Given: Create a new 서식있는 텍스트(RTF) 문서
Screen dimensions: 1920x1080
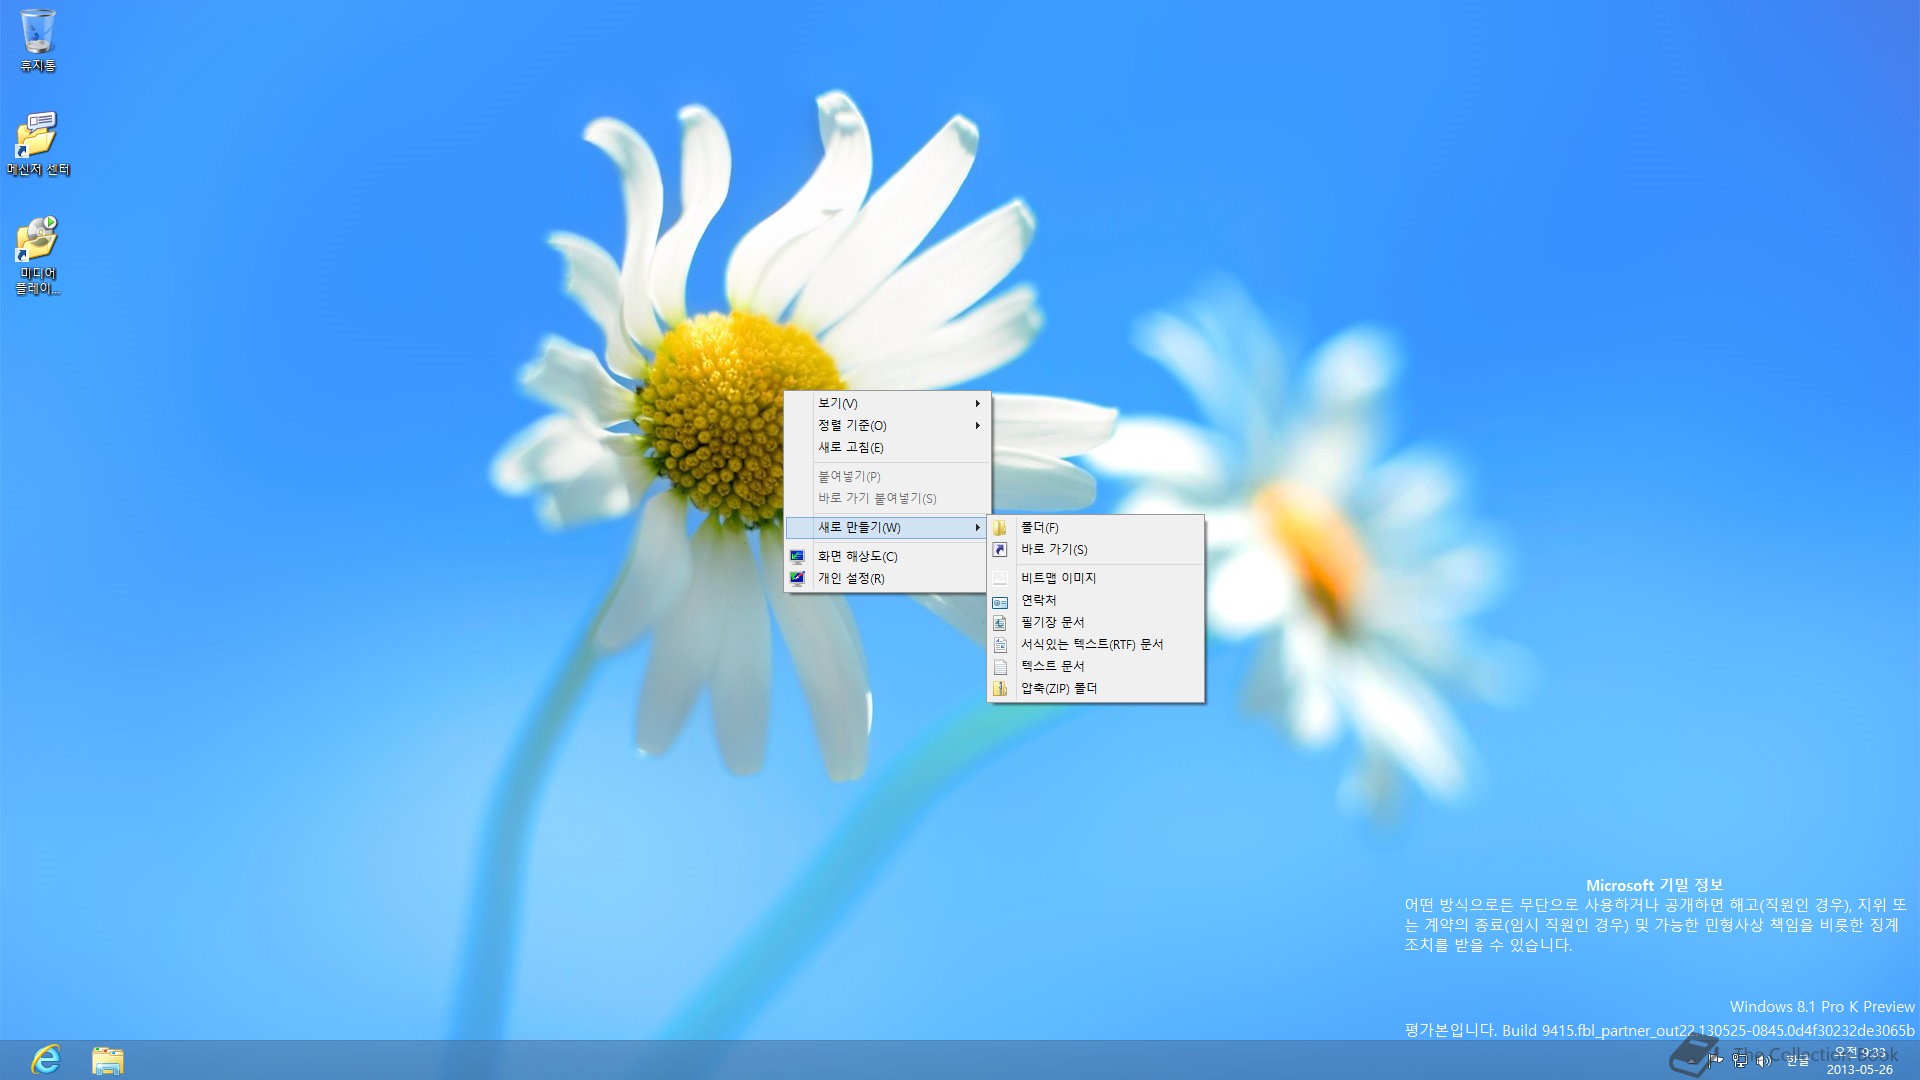Looking at the screenshot, I should [x=1096, y=644].
